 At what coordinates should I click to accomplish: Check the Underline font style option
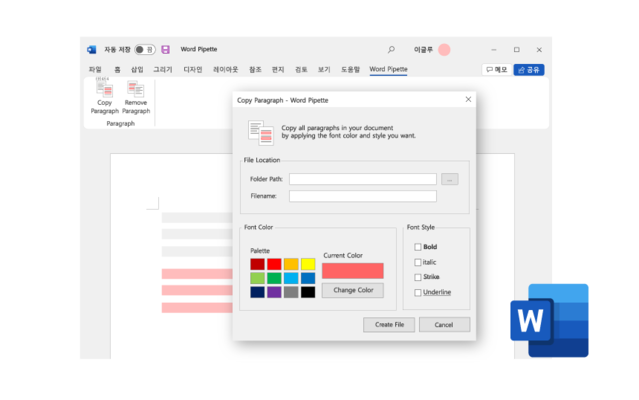(x=418, y=292)
